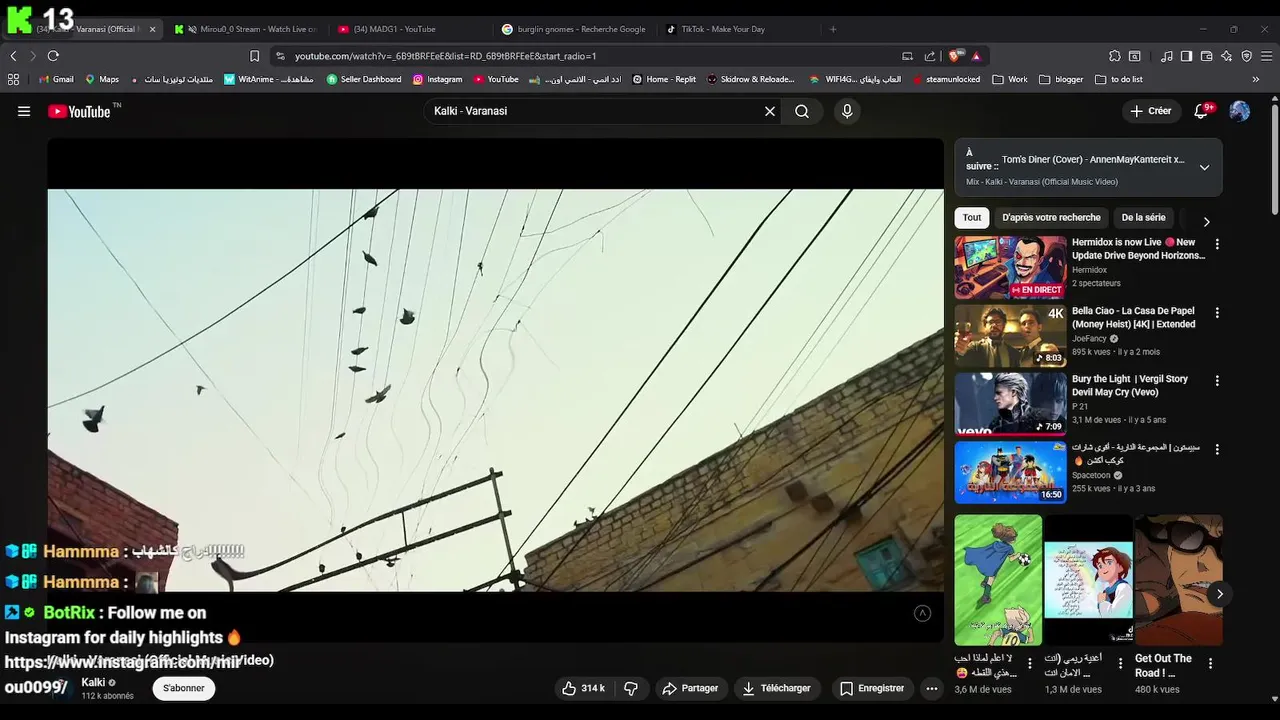Show hidden bookmarks with the double chevron
Screen dimensions: 1280x720
(1256, 79)
